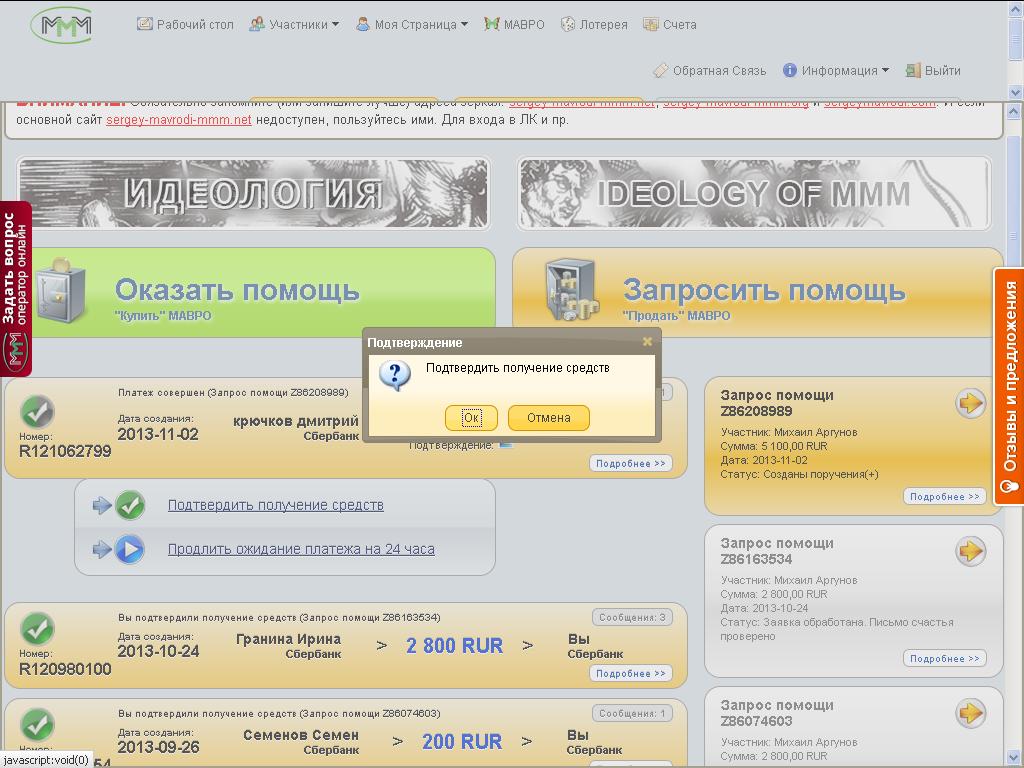The height and width of the screenshot is (768, 1024).
Task: Open Отзывы и предложения side tab
Action: coord(1008,386)
